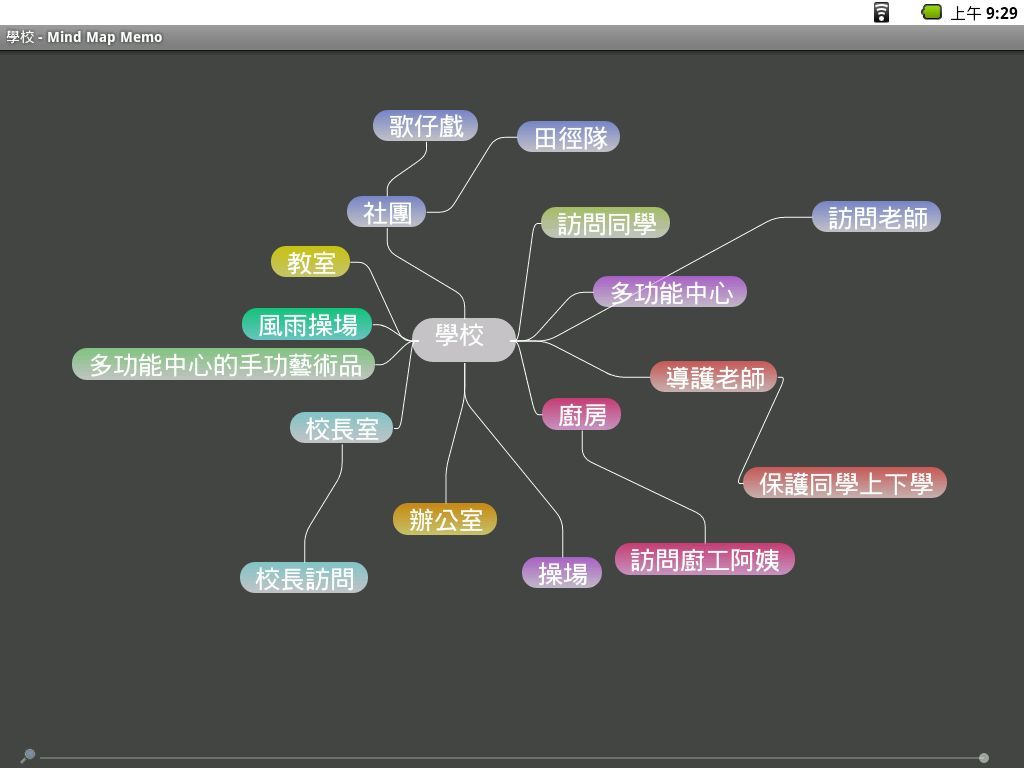
Task: Select the 校長室 node
Action: [x=341, y=428]
